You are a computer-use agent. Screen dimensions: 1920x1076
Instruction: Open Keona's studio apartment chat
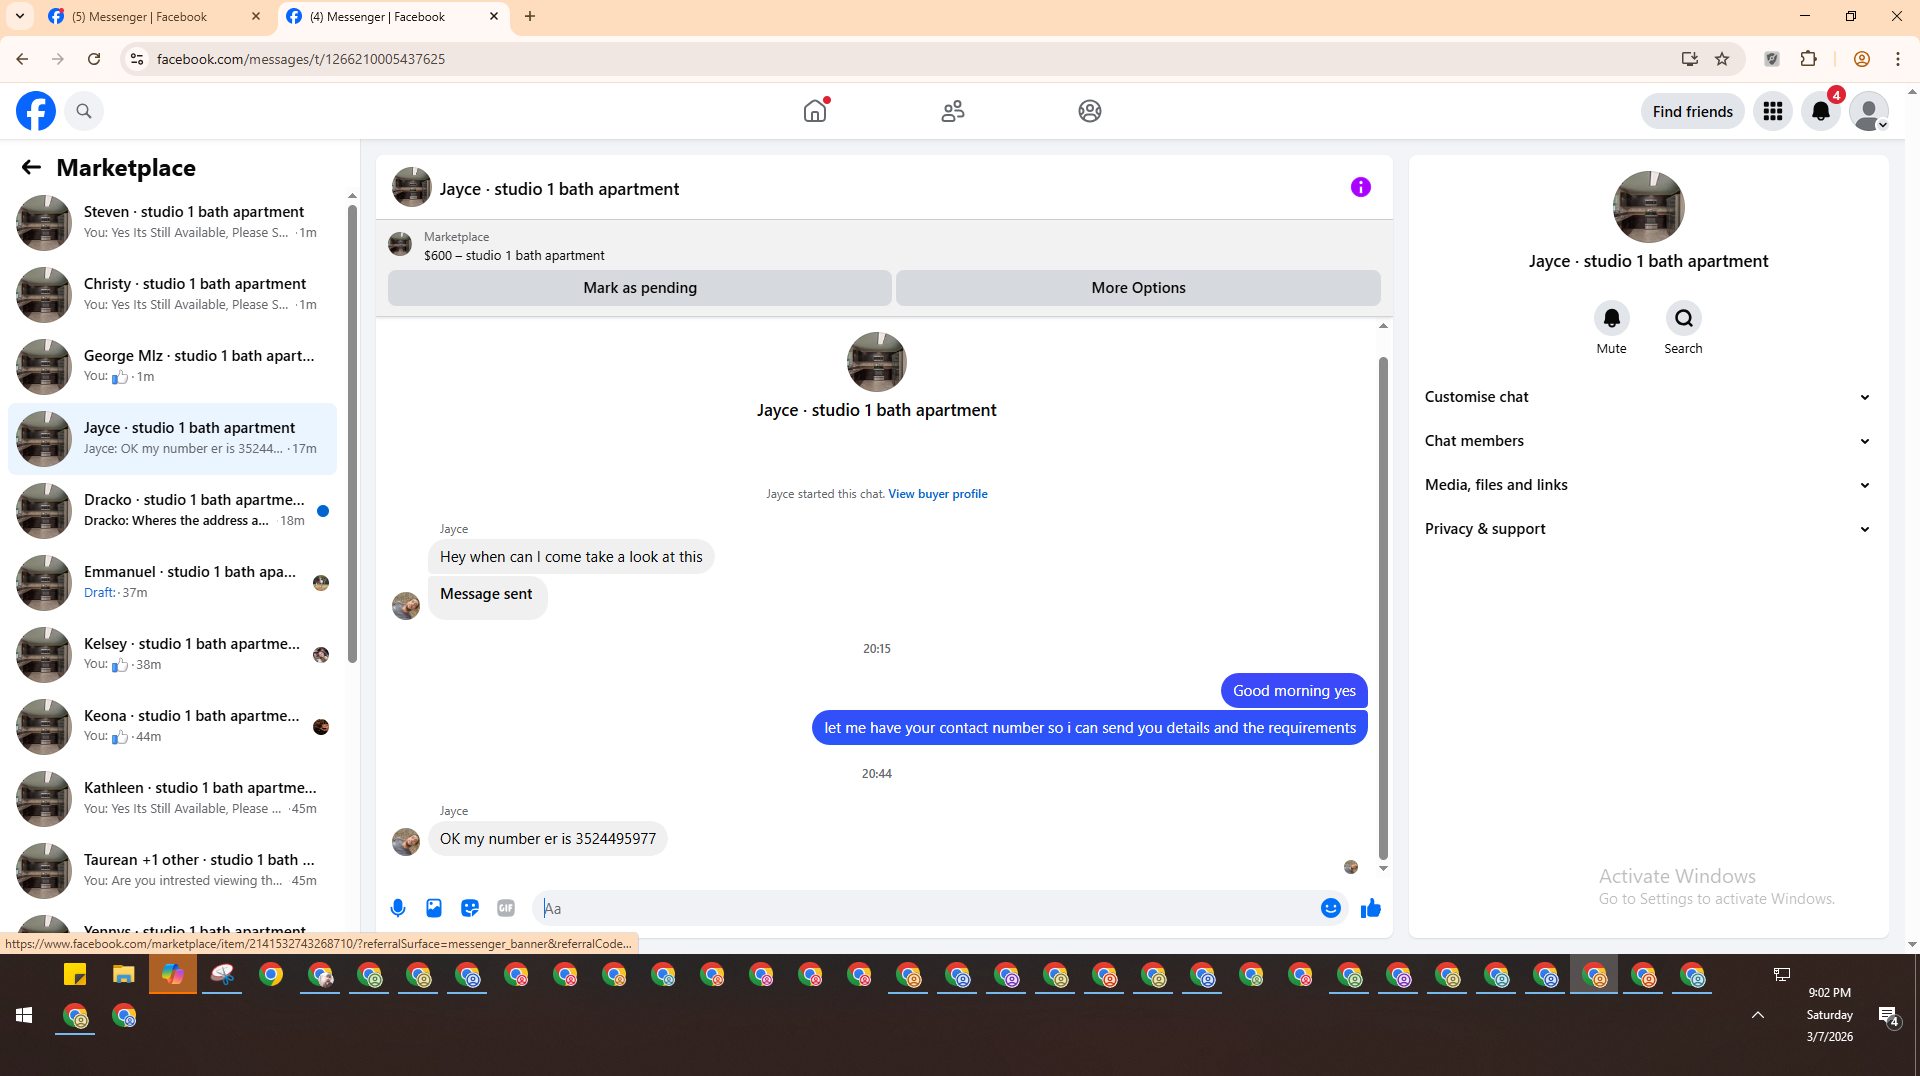(x=172, y=726)
